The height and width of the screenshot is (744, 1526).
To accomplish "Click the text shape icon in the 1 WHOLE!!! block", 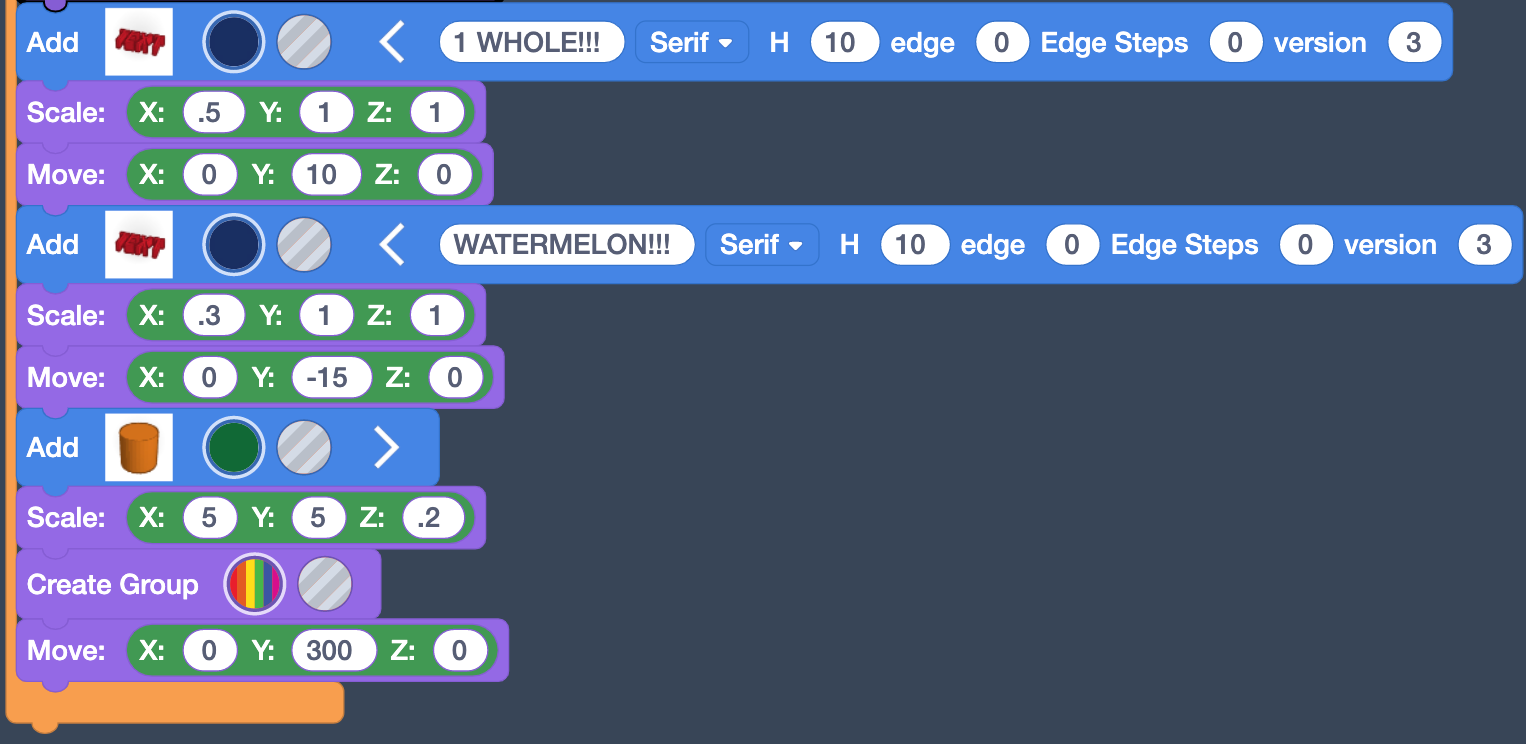I will [139, 42].
